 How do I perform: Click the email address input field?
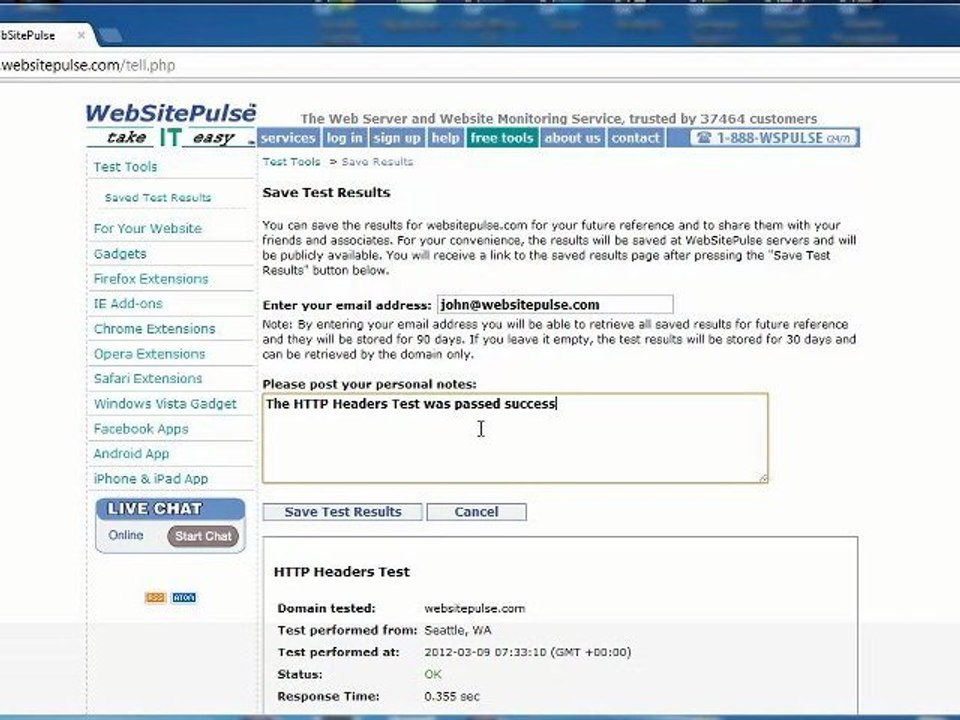[555, 304]
